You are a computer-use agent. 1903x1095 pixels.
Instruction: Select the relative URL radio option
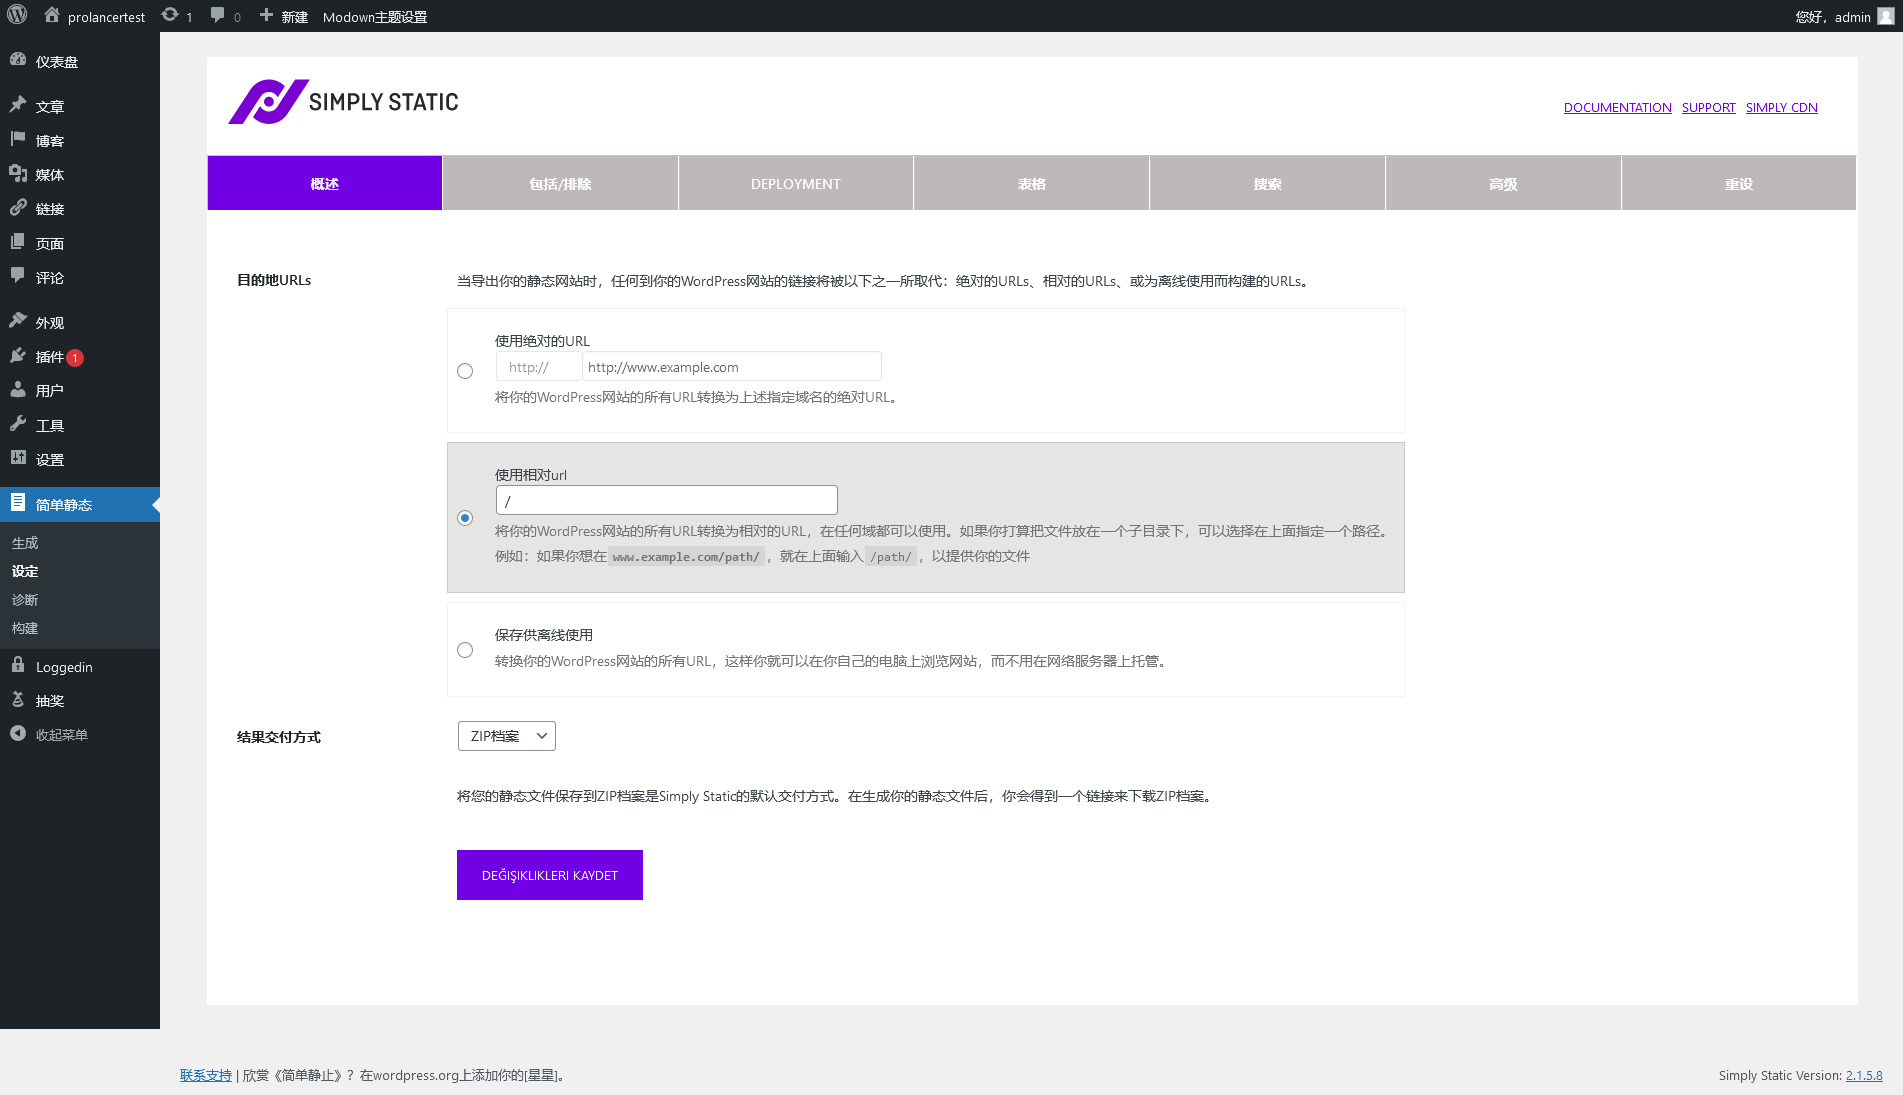[x=465, y=518]
